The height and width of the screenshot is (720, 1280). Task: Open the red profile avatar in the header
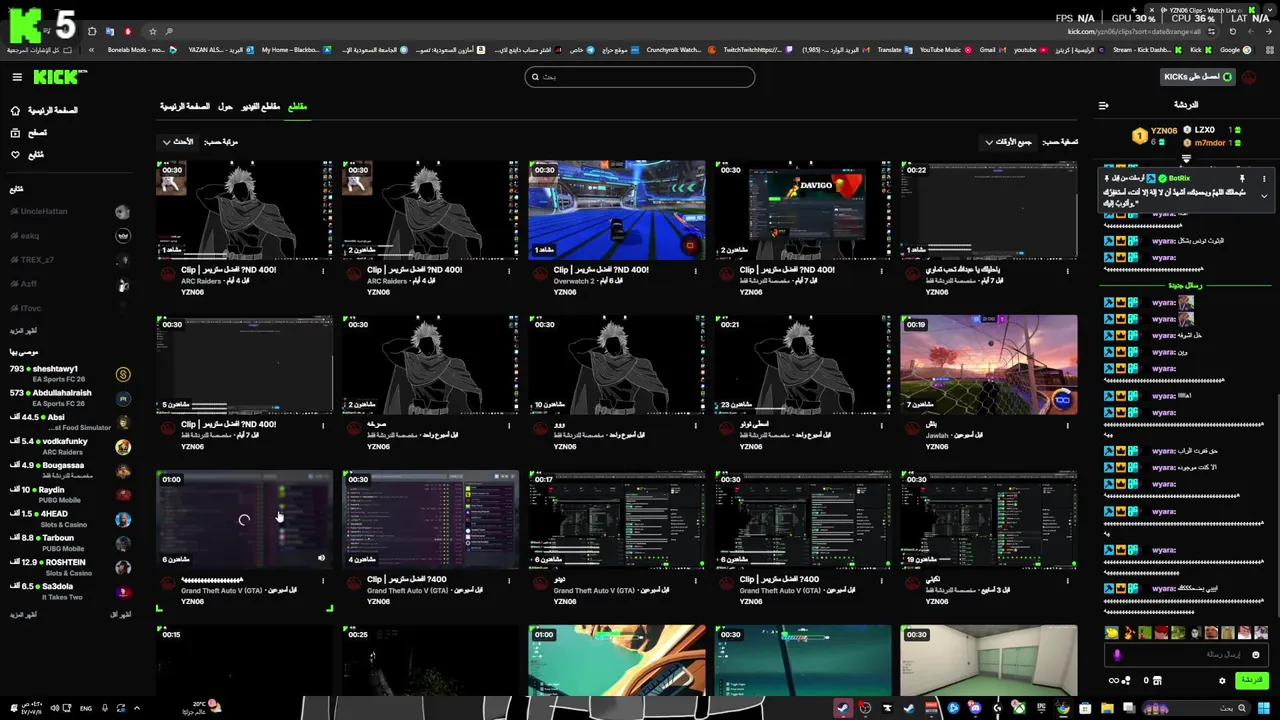pos(1249,77)
